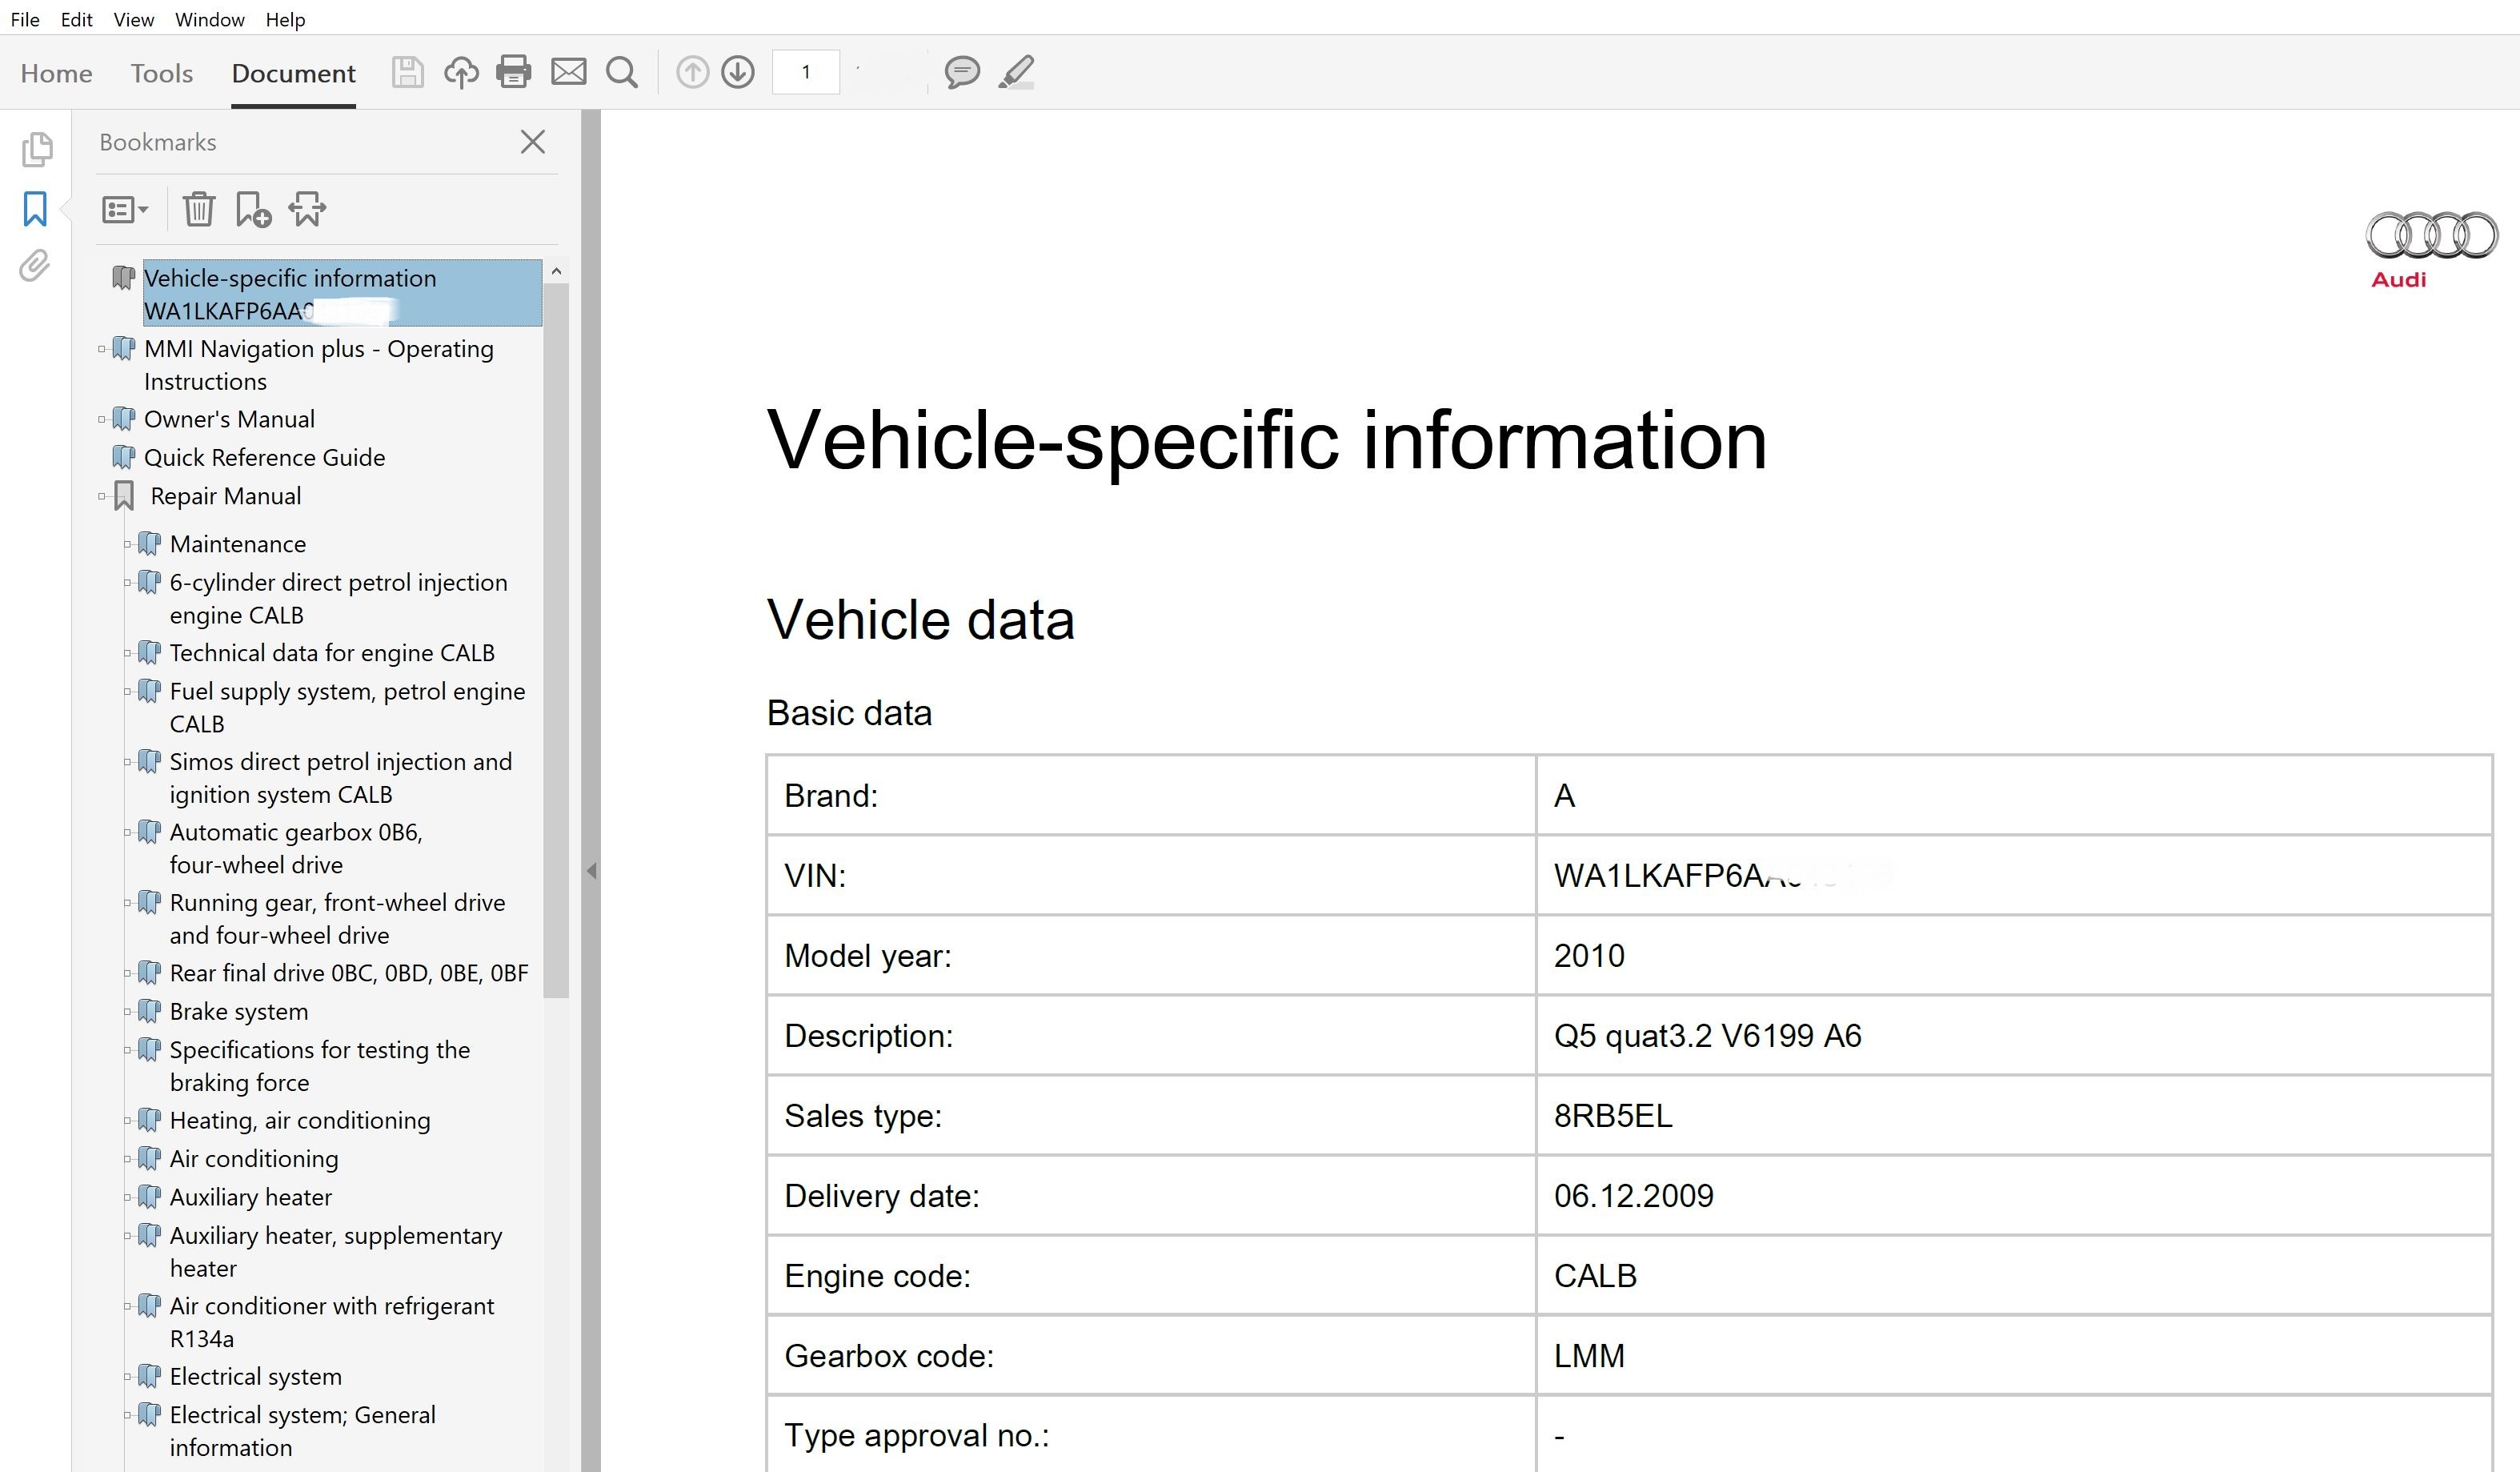
Task: Switch to the Tools tab
Action: point(161,73)
